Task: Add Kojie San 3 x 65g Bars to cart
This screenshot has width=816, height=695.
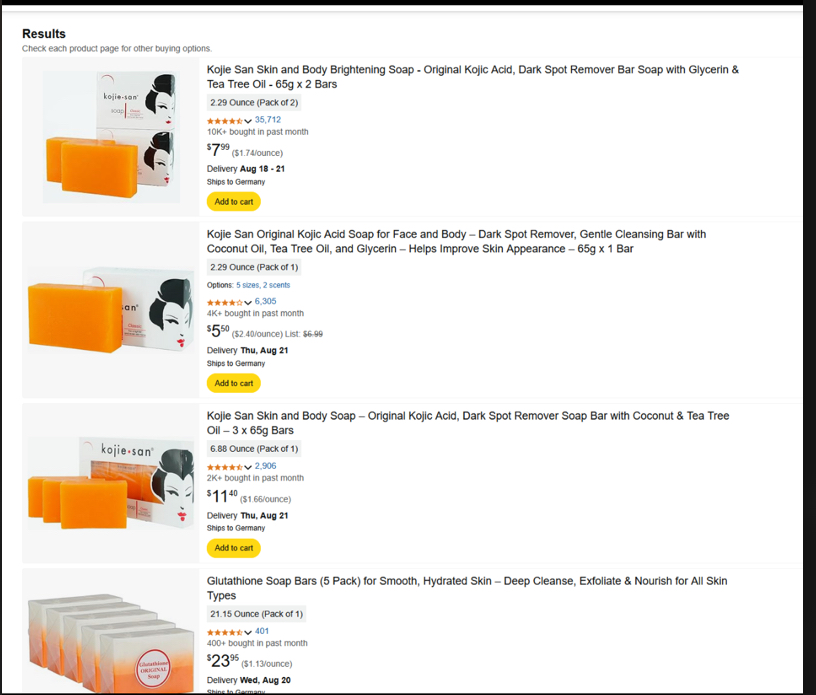Action: [234, 548]
